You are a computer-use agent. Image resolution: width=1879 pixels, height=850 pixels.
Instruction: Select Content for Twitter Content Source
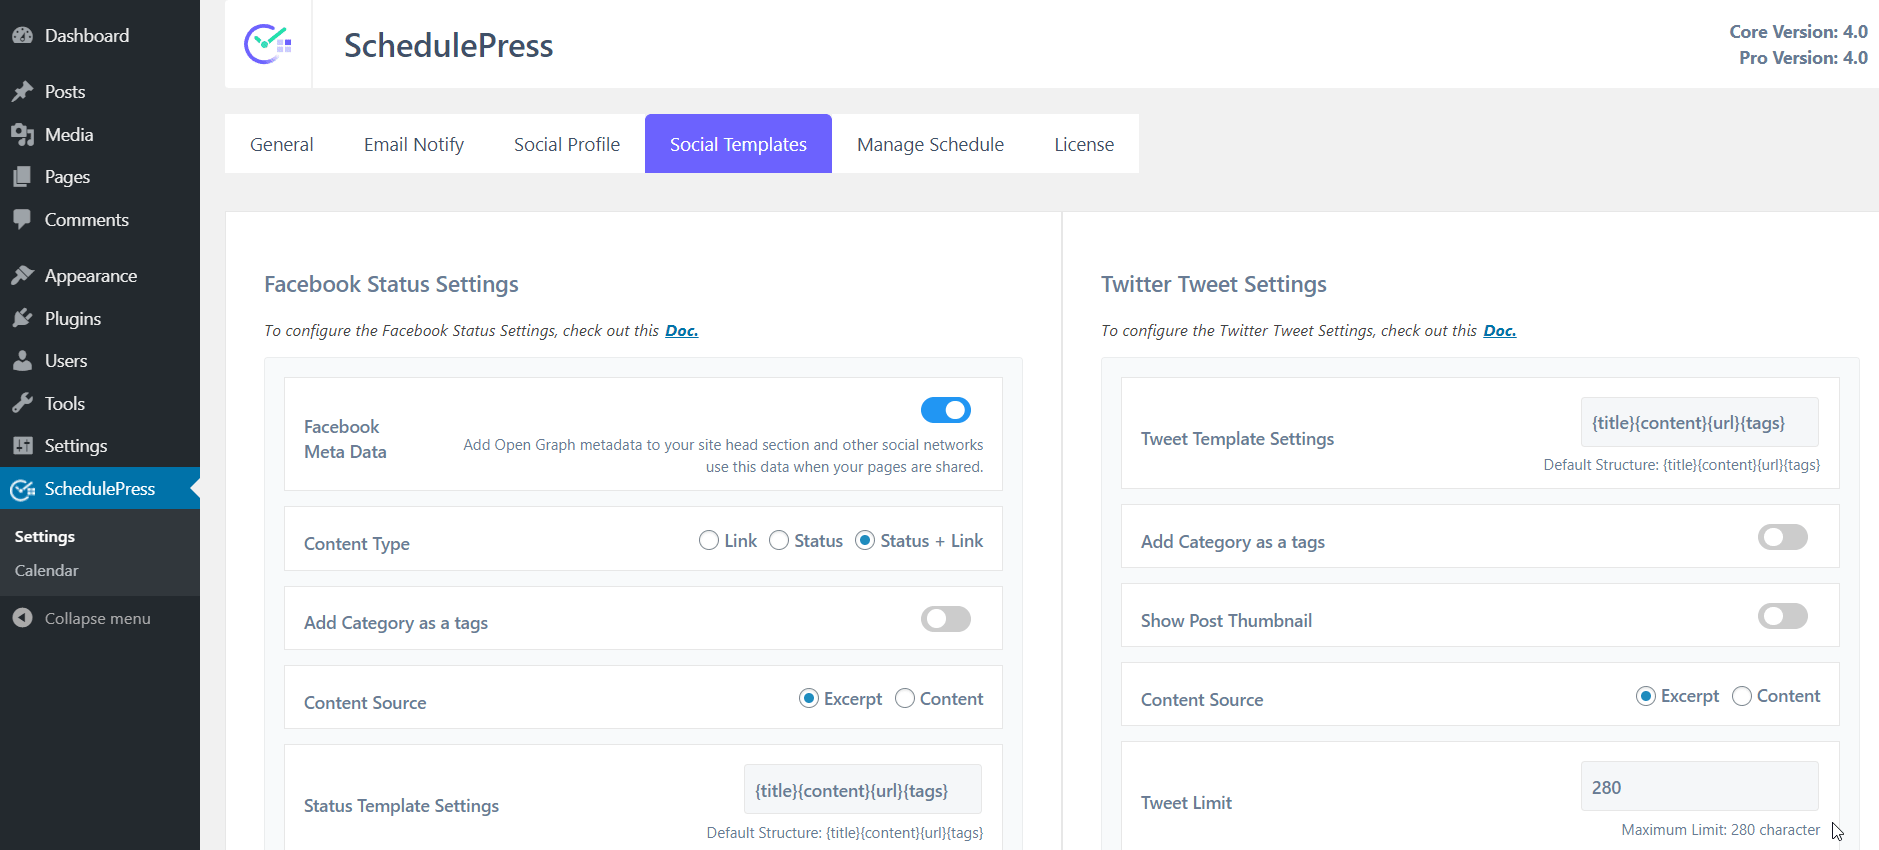pyautogui.click(x=1742, y=696)
